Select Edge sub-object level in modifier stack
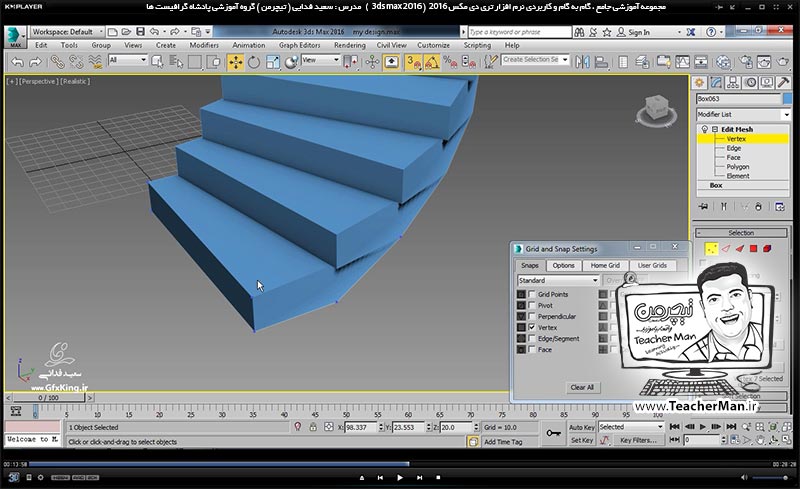Screen dimensions: 800x489 tap(734, 148)
